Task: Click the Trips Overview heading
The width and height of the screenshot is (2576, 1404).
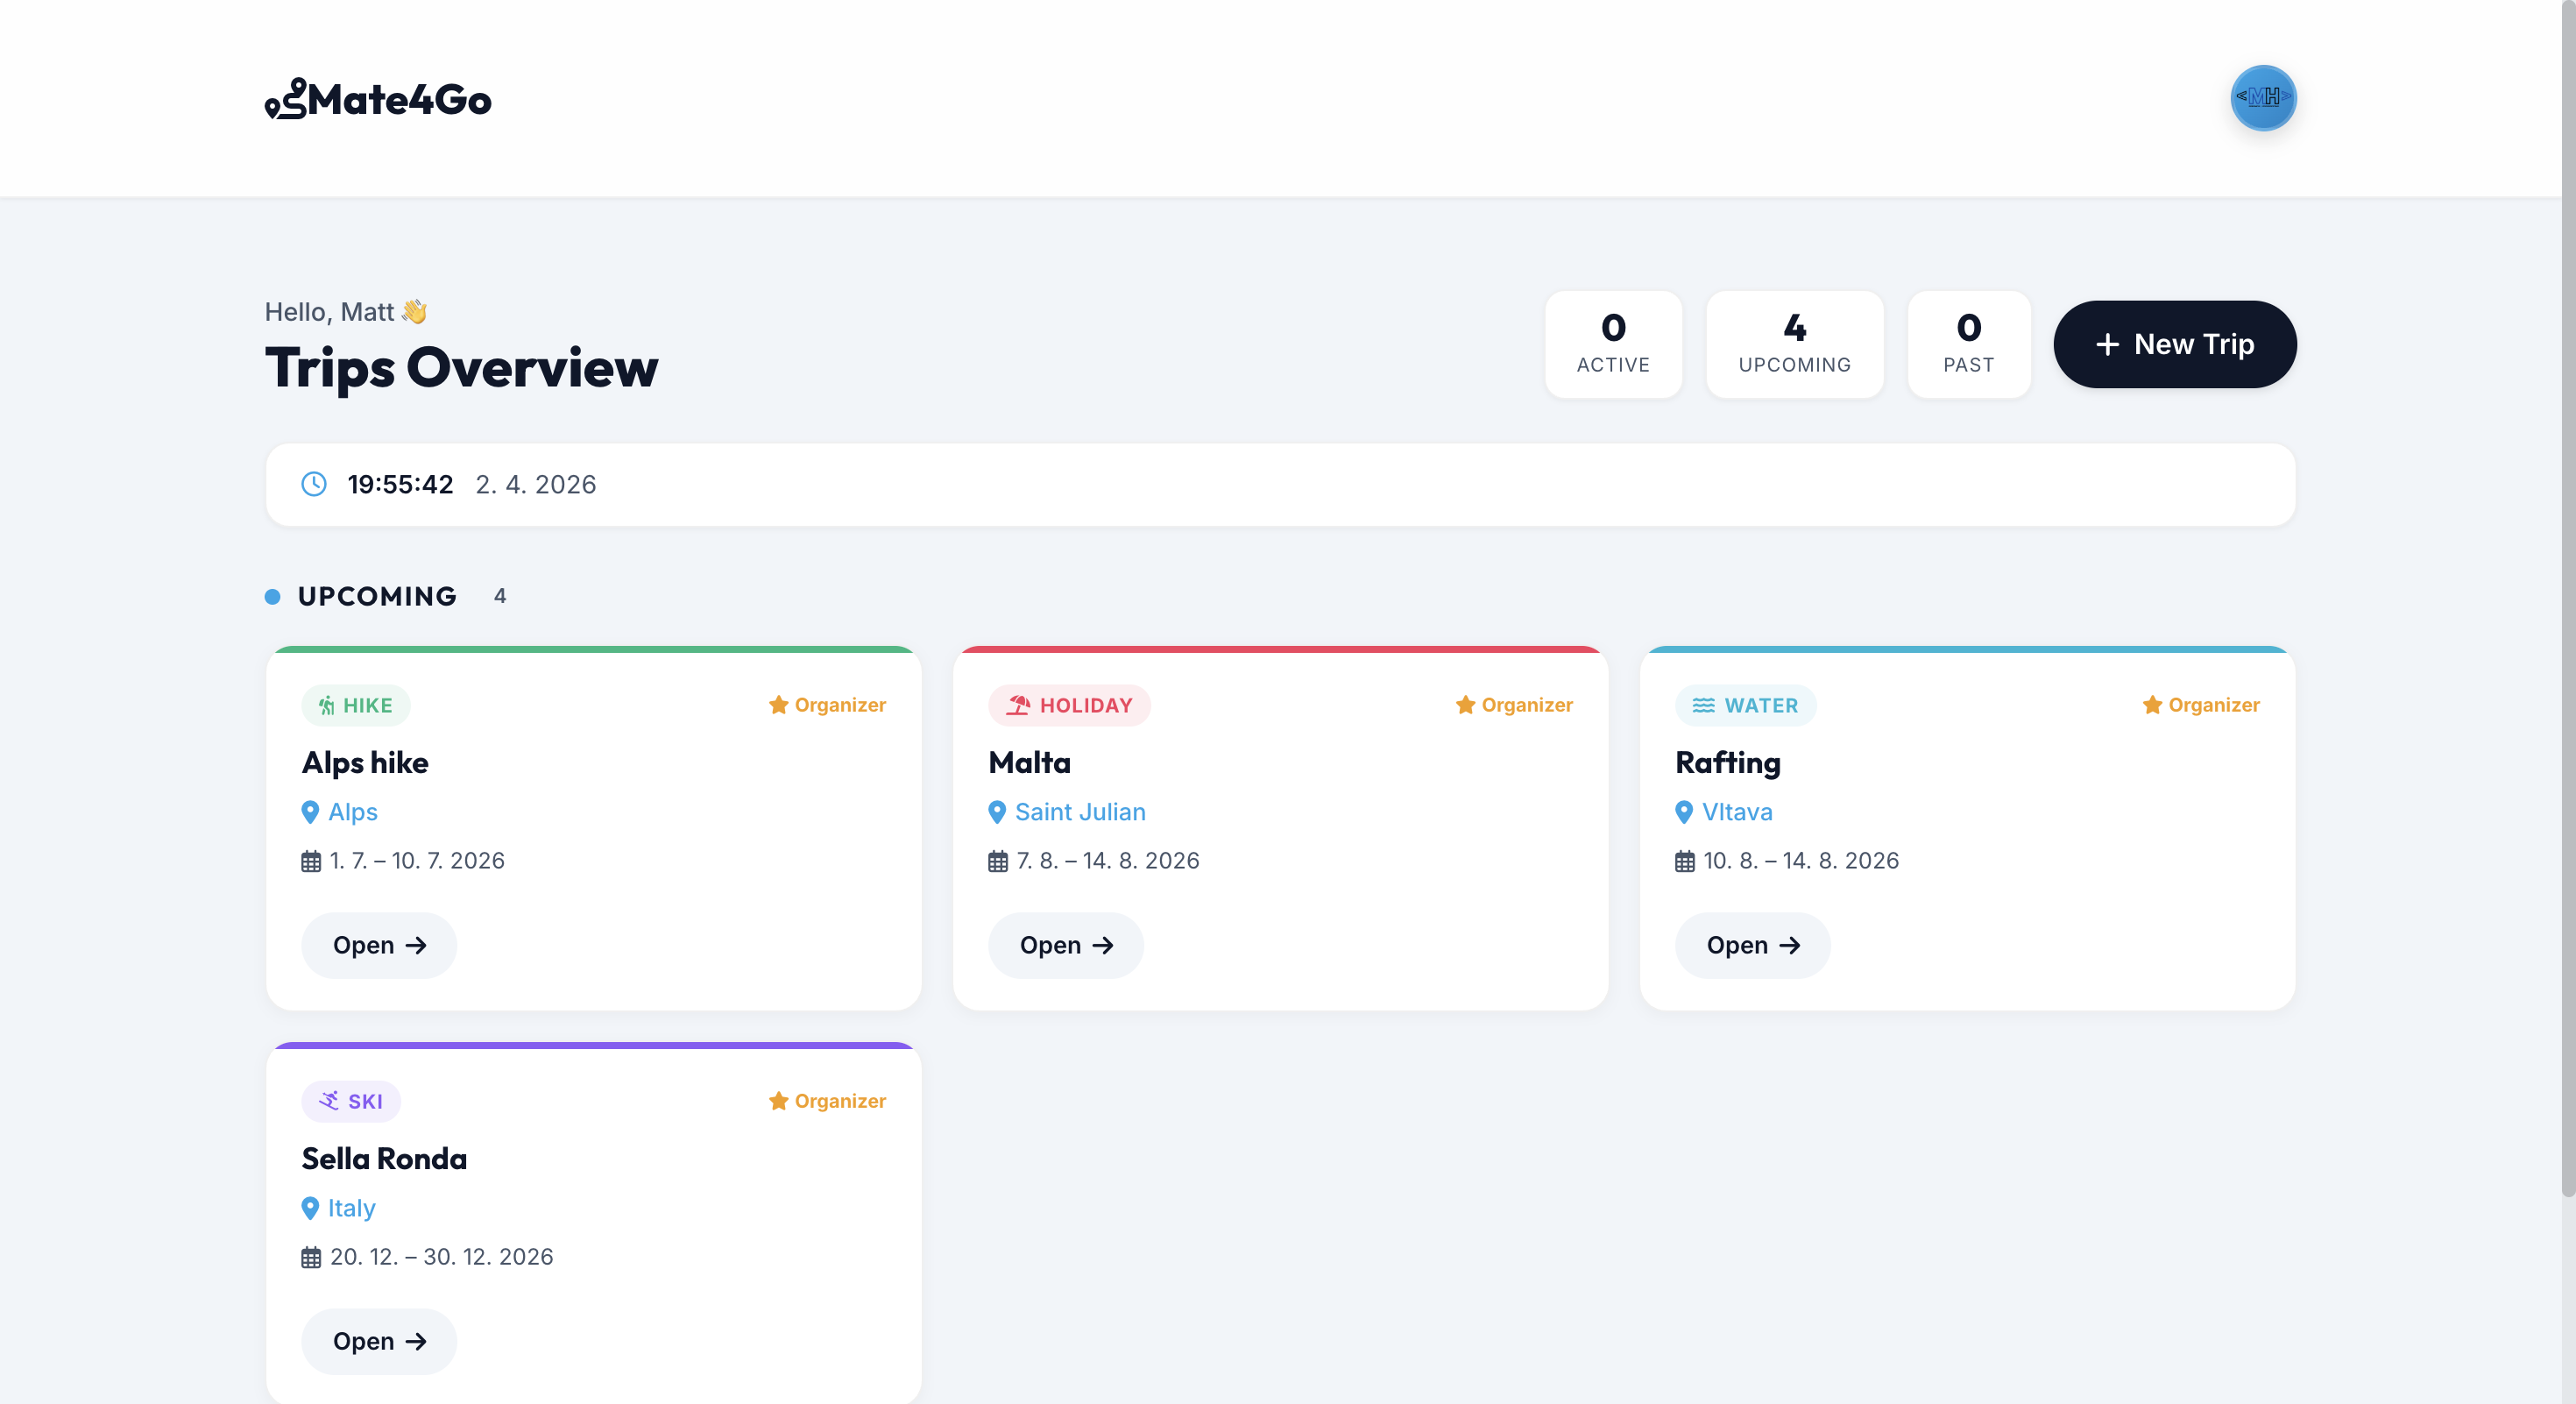Action: tap(461, 368)
